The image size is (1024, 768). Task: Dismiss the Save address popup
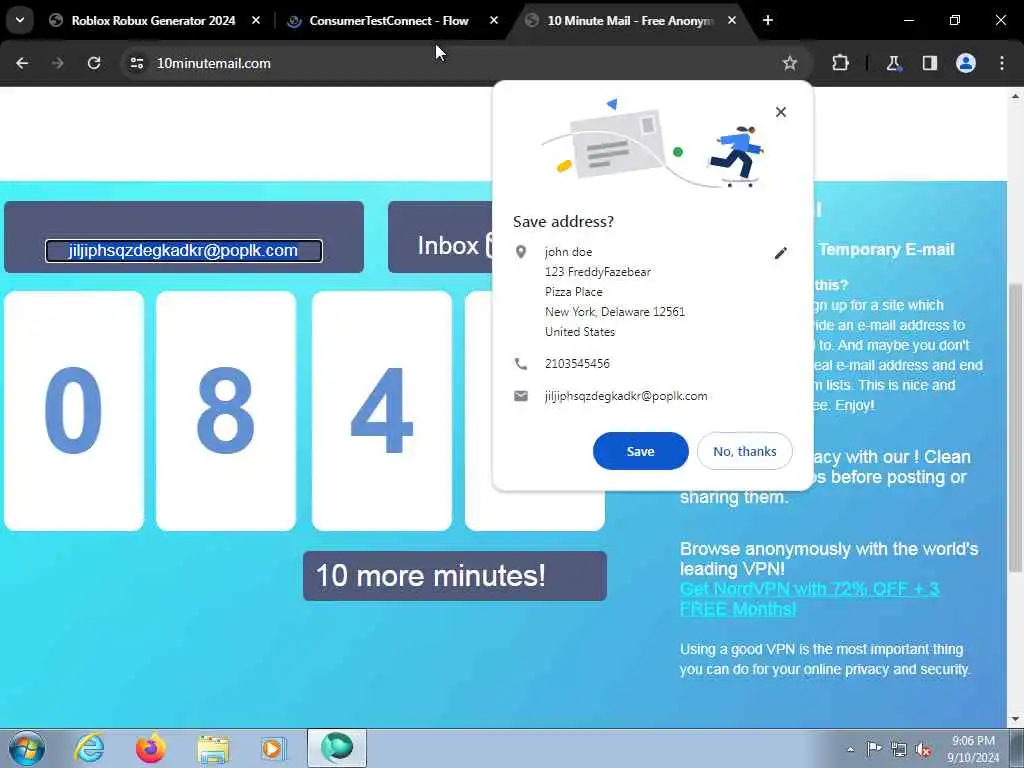point(780,112)
